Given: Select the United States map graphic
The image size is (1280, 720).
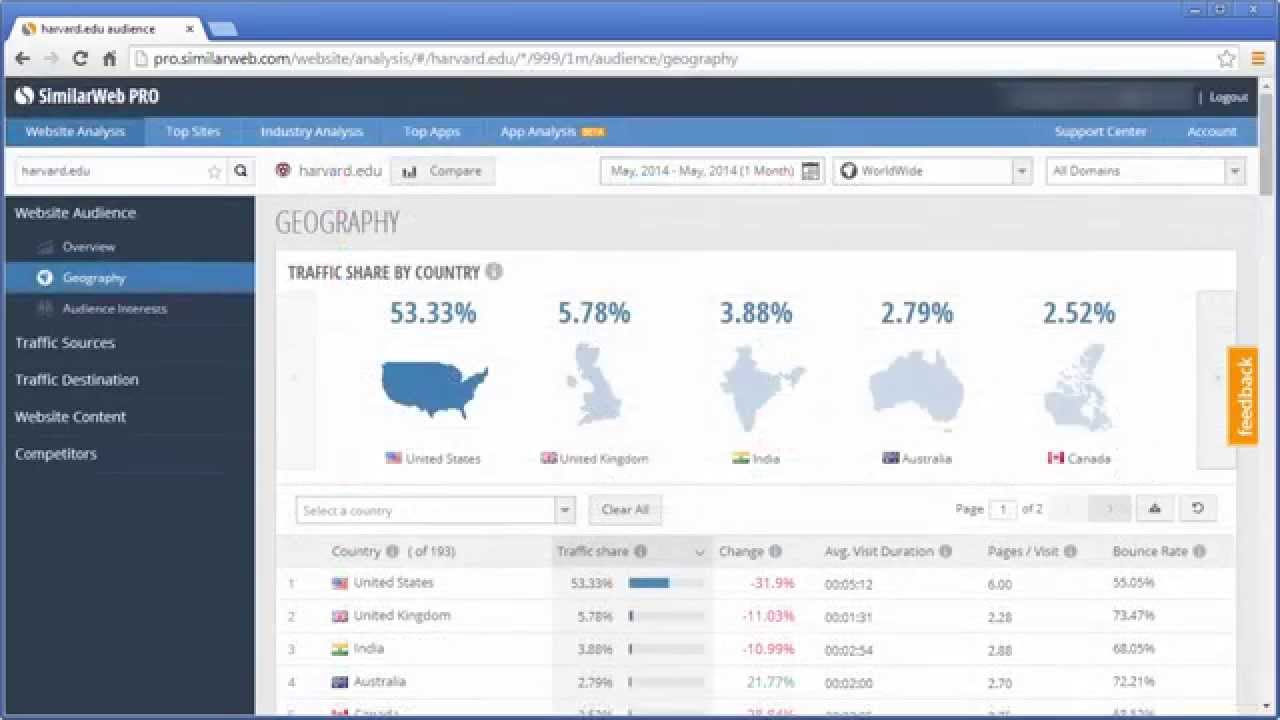Looking at the screenshot, I should [x=435, y=389].
